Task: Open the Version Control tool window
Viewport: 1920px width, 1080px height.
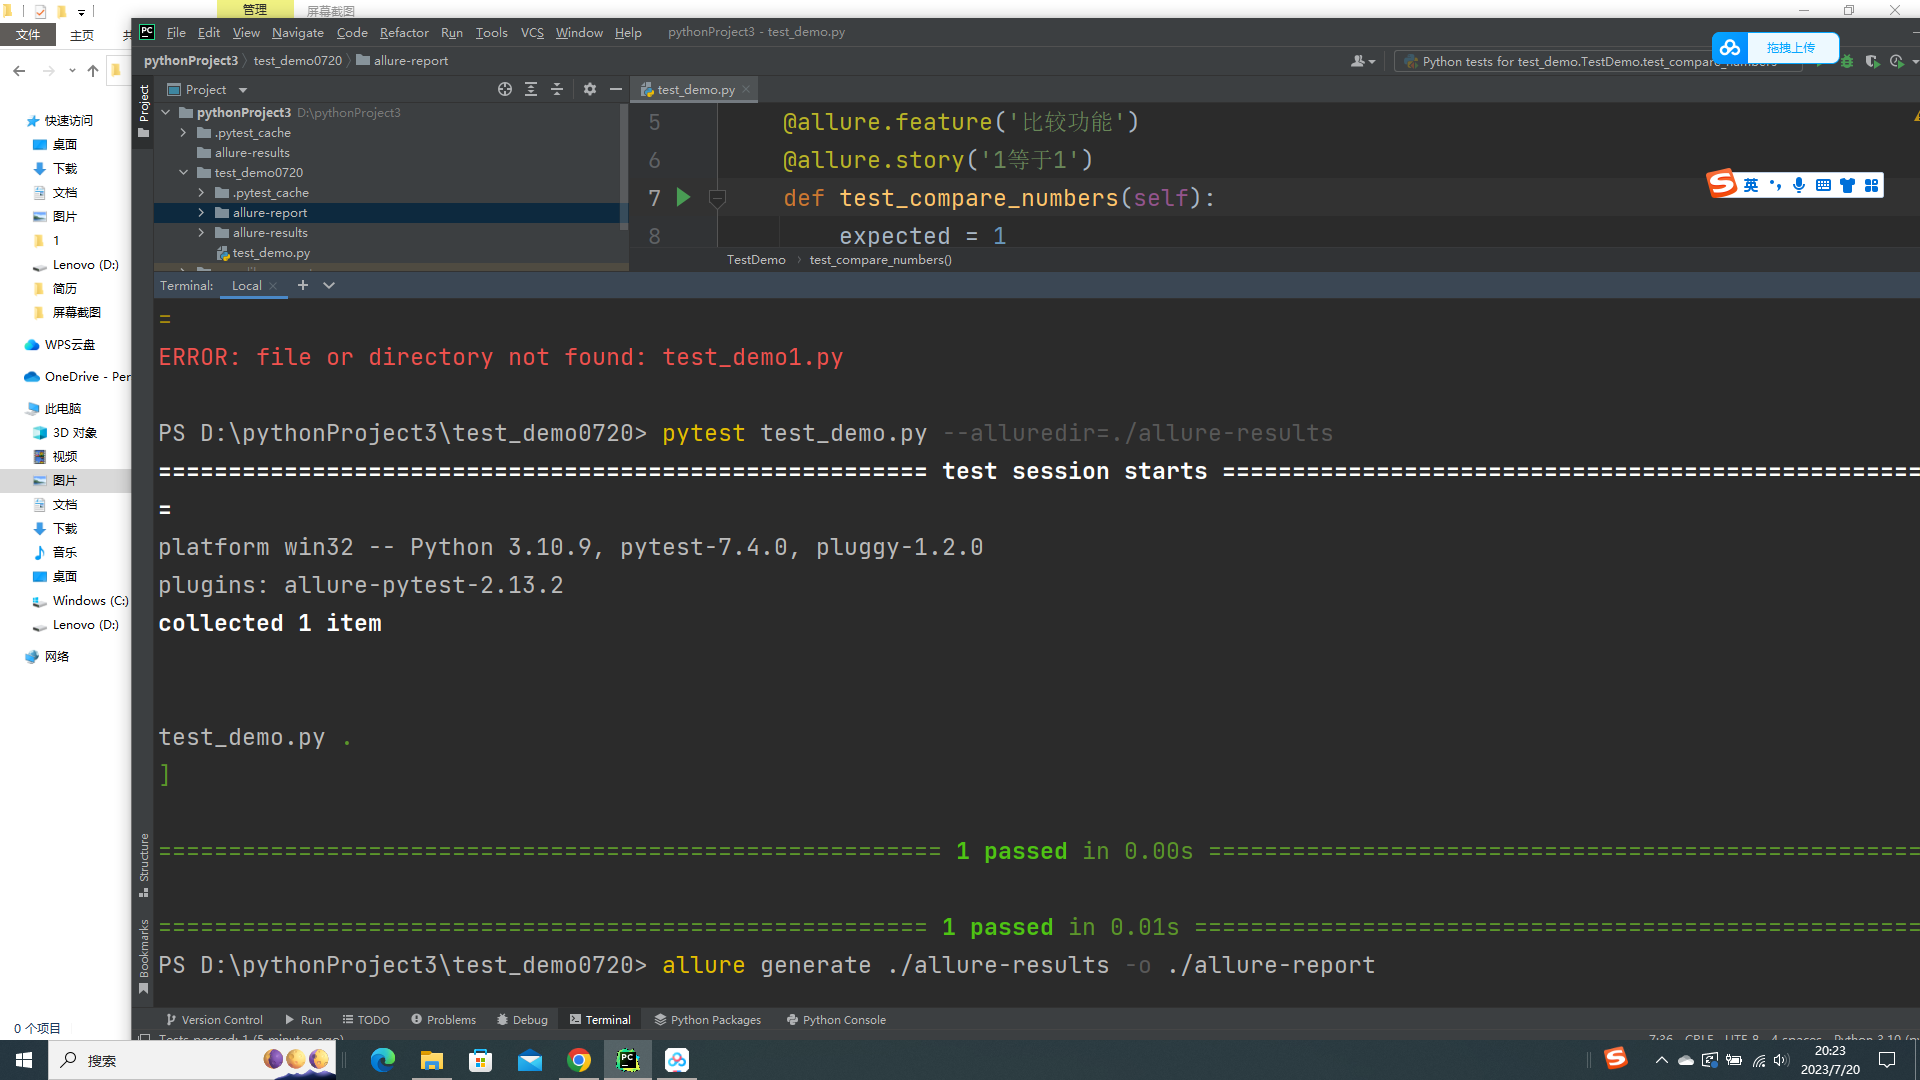Action: (214, 1020)
